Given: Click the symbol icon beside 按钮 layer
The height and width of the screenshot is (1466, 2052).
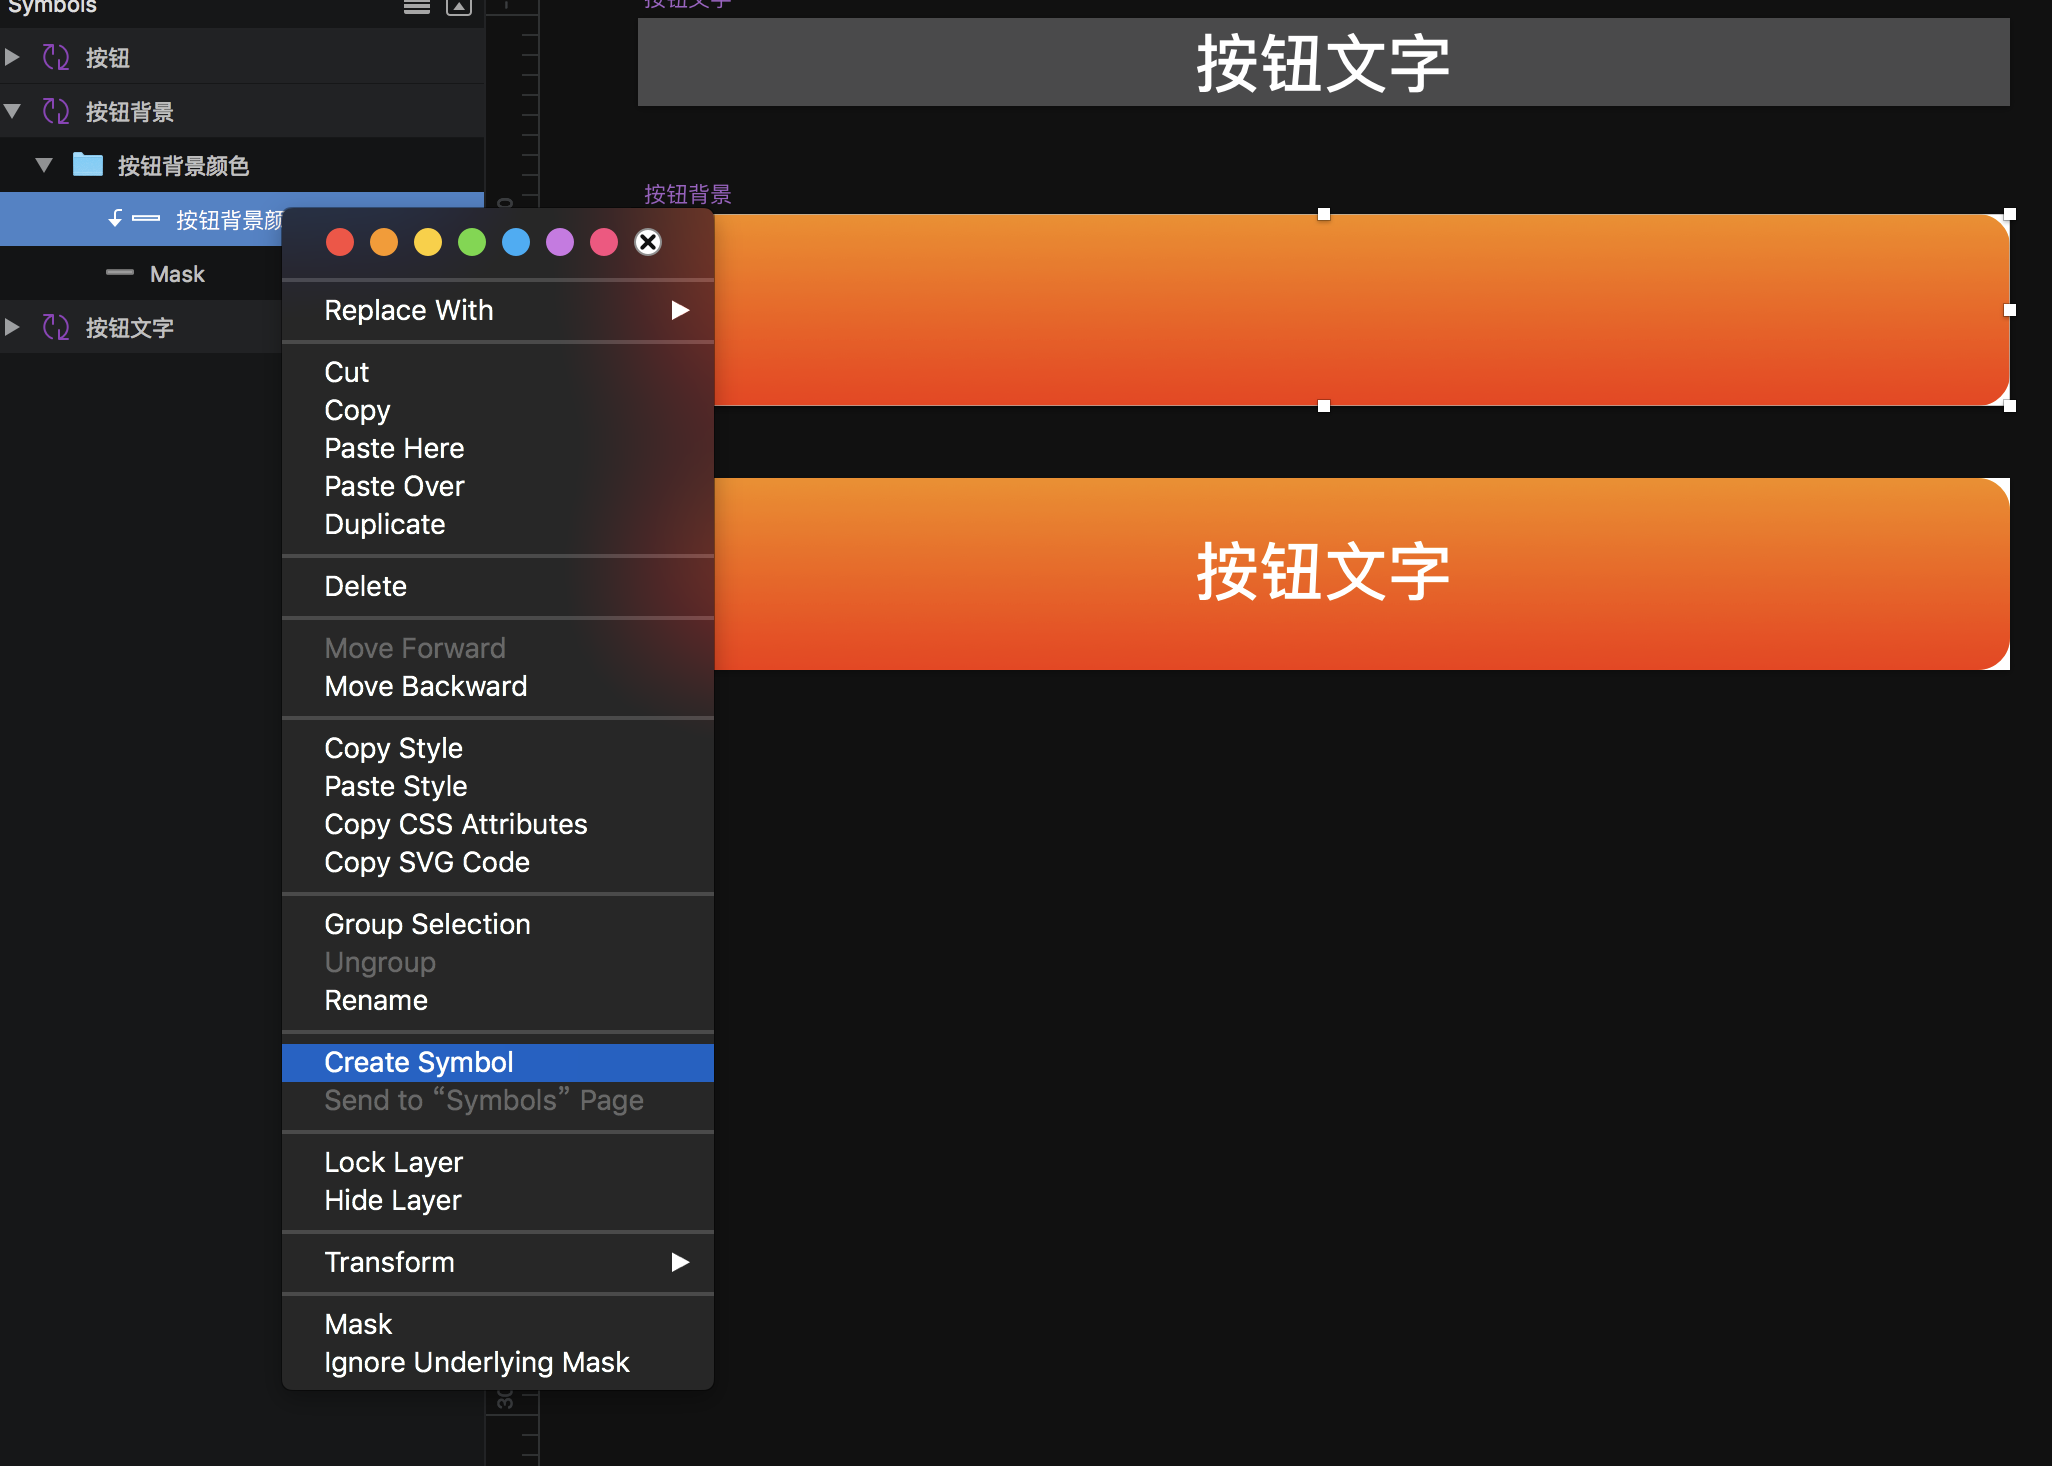Looking at the screenshot, I should [x=56, y=57].
